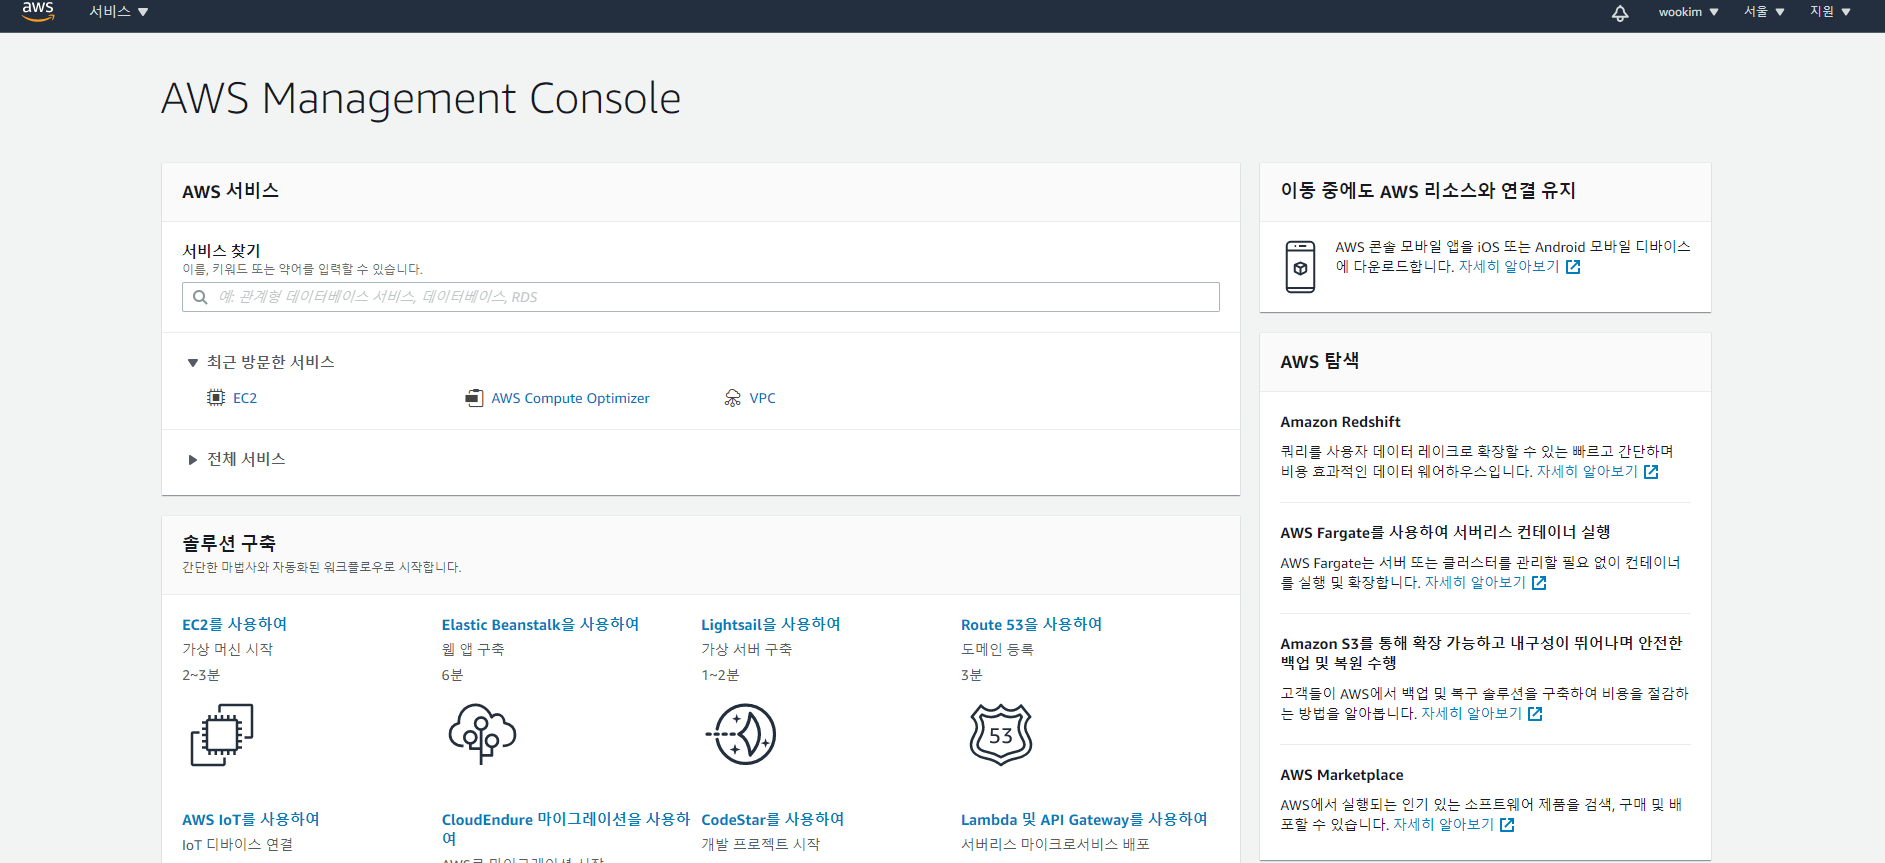Open Elastic Beanstalk을 사용하여 link
Image resolution: width=1885 pixels, height=863 pixels.
[x=540, y=624]
